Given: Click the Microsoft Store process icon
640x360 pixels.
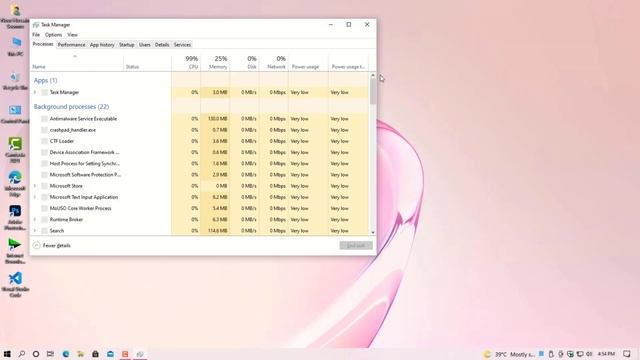Looking at the screenshot, I should click(x=44, y=186).
